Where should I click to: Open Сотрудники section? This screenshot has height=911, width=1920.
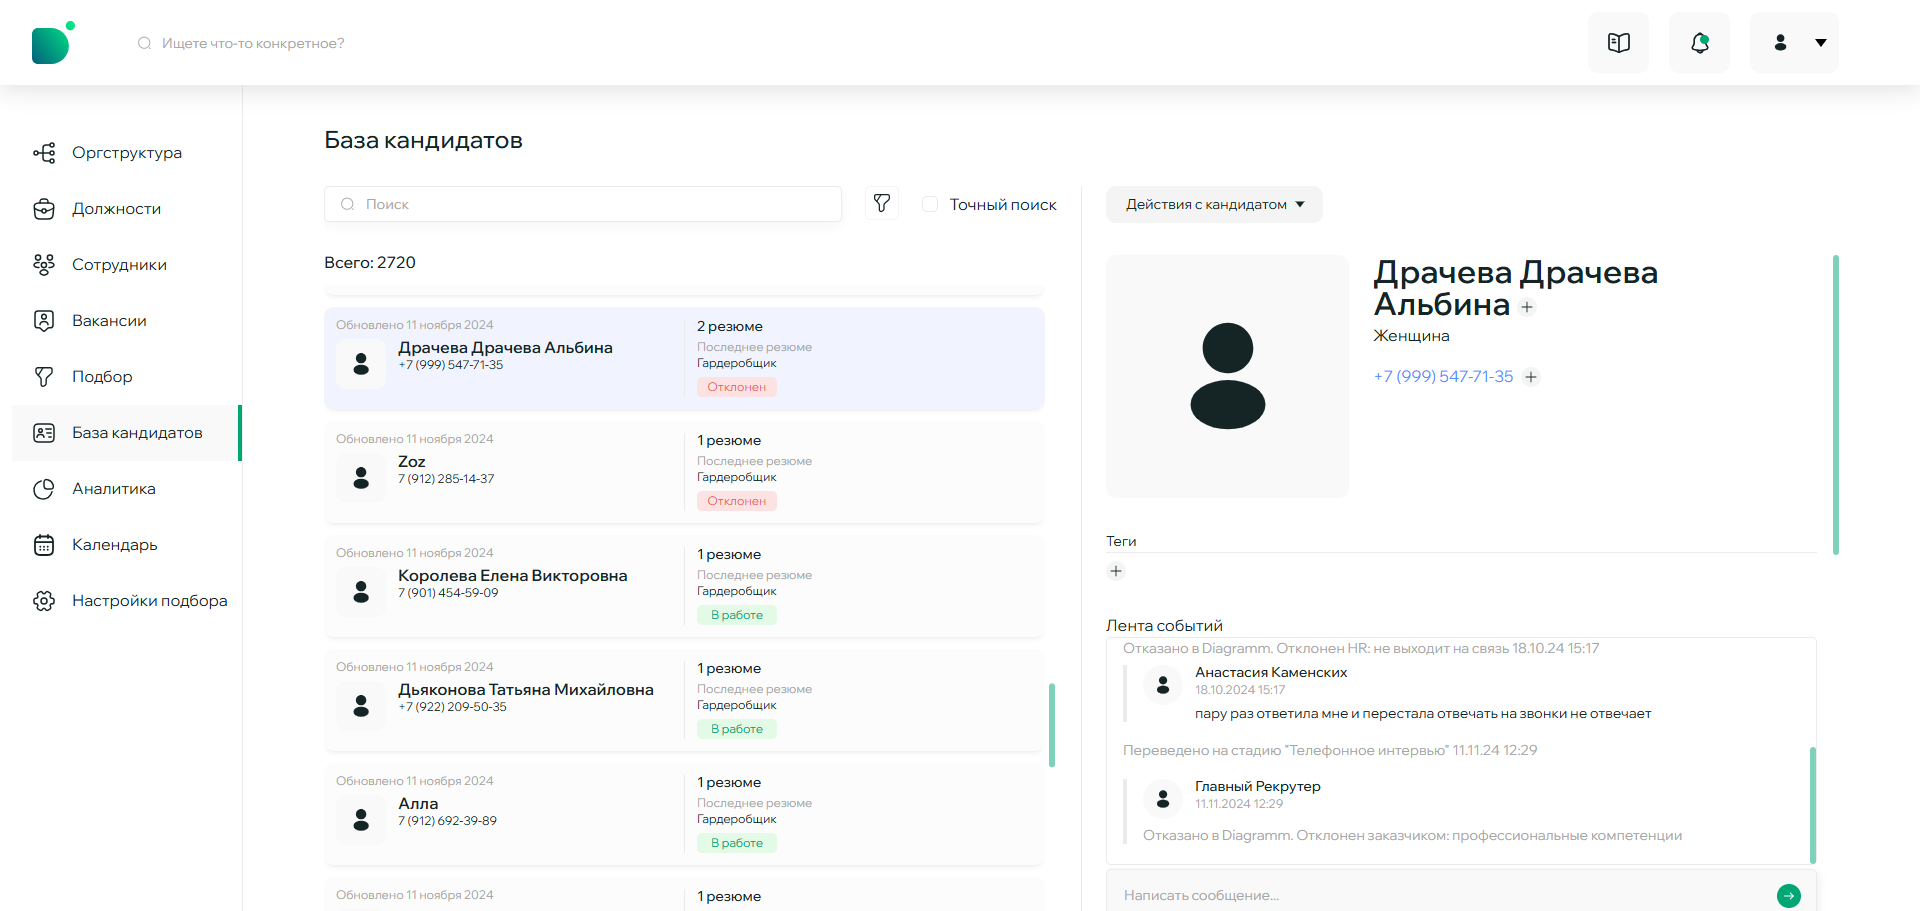point(127,265)
